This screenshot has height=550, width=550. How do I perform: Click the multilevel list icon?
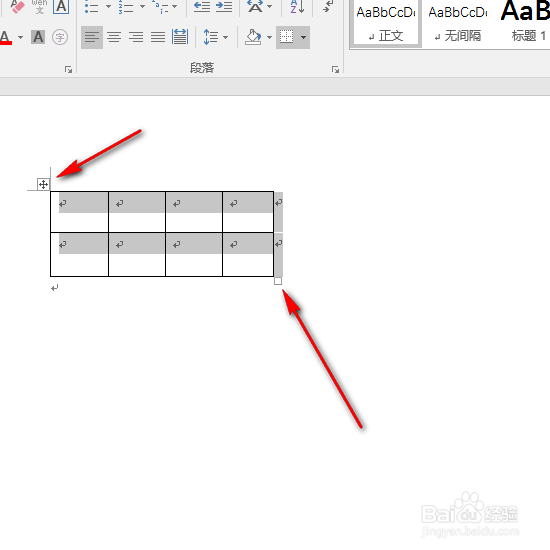160,6
